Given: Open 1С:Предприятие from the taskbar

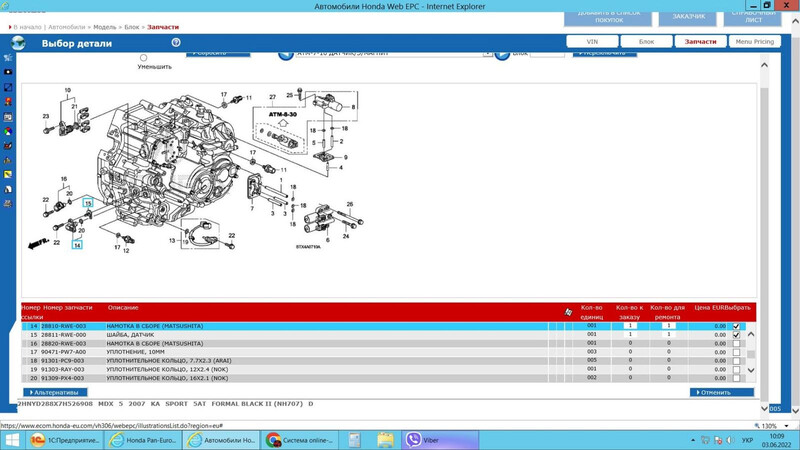Looking at the screenshot, I should (x=64, y=440).
